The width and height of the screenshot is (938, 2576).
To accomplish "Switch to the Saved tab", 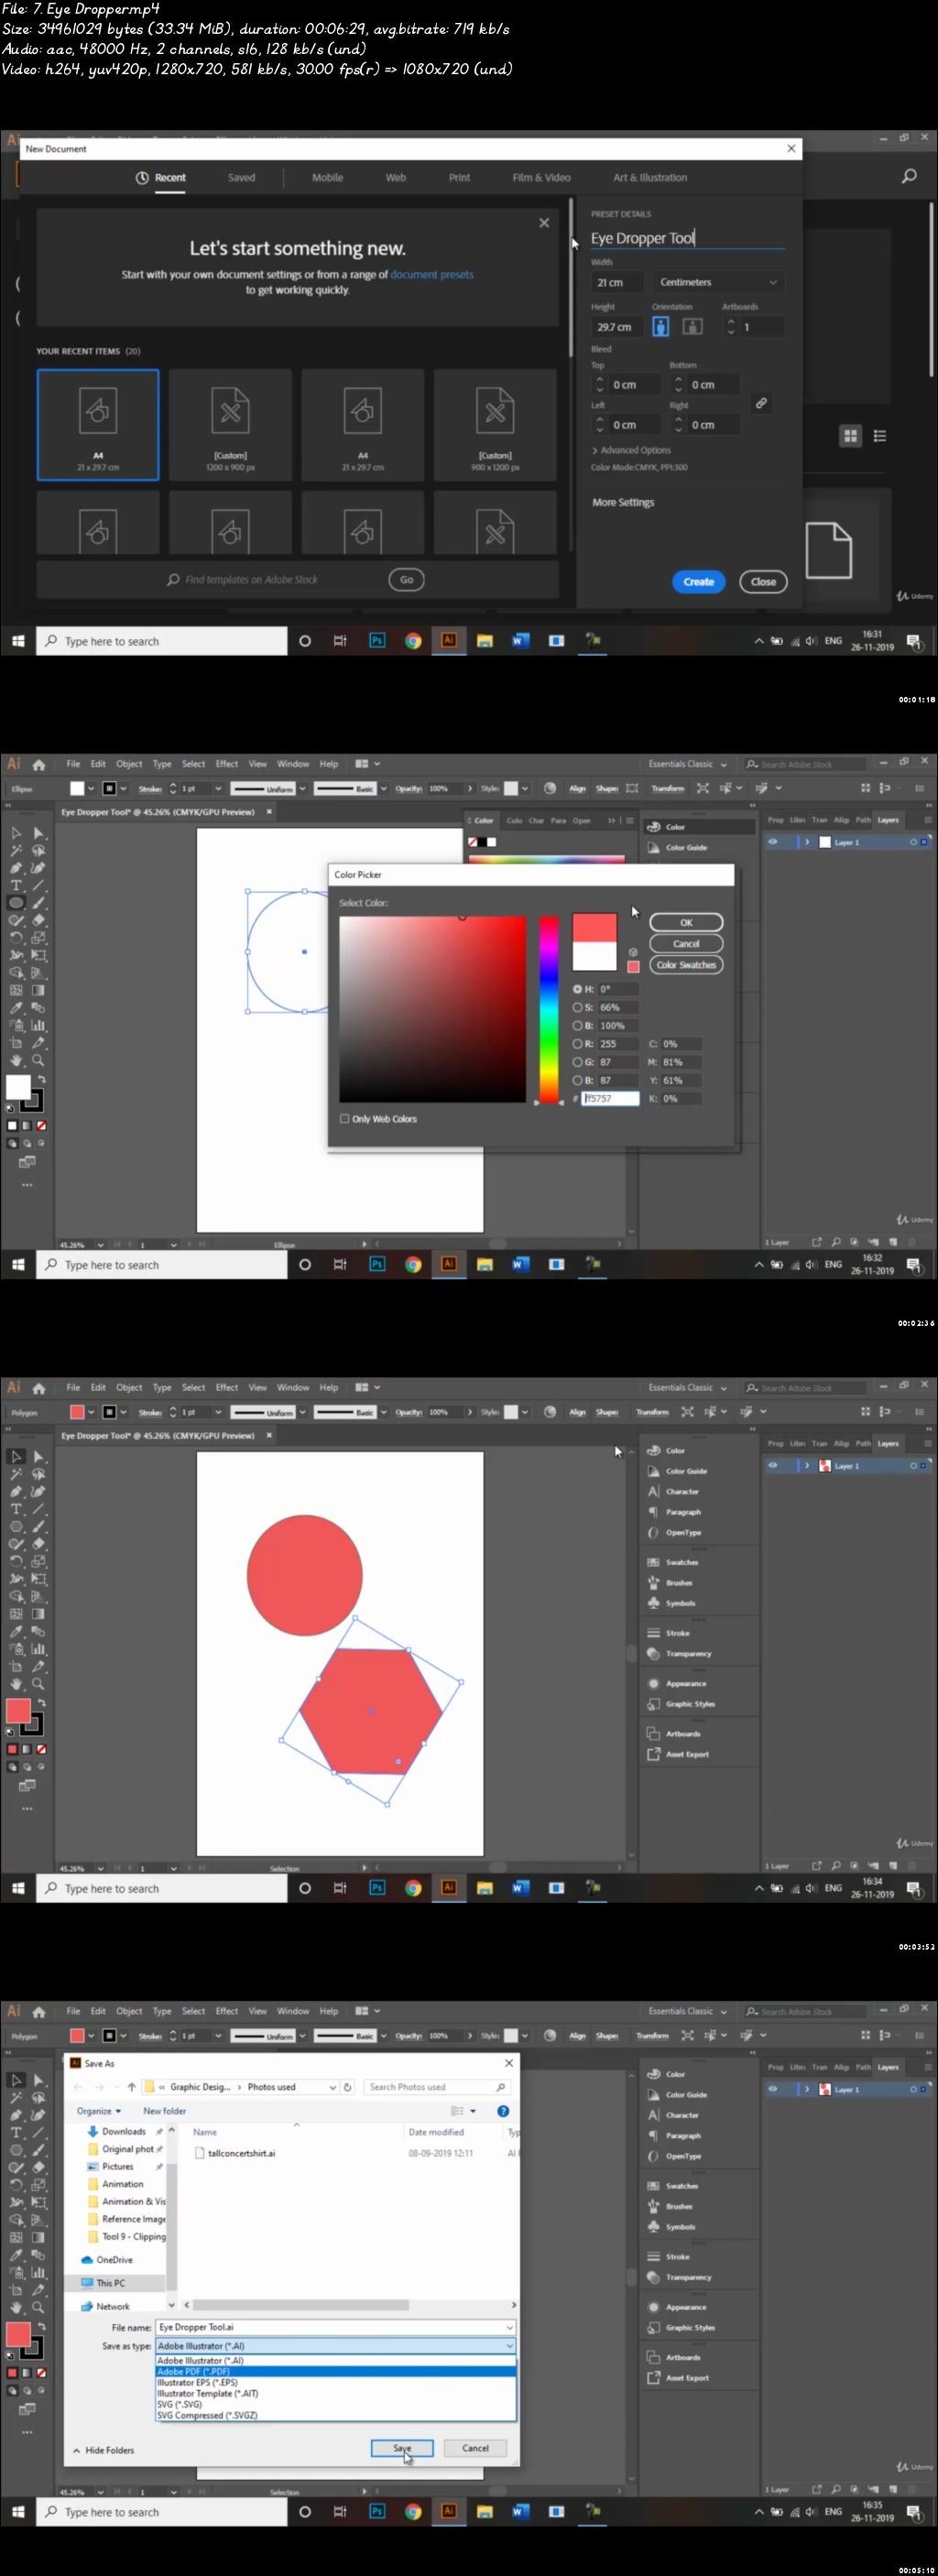I will [x=241, y=178].
